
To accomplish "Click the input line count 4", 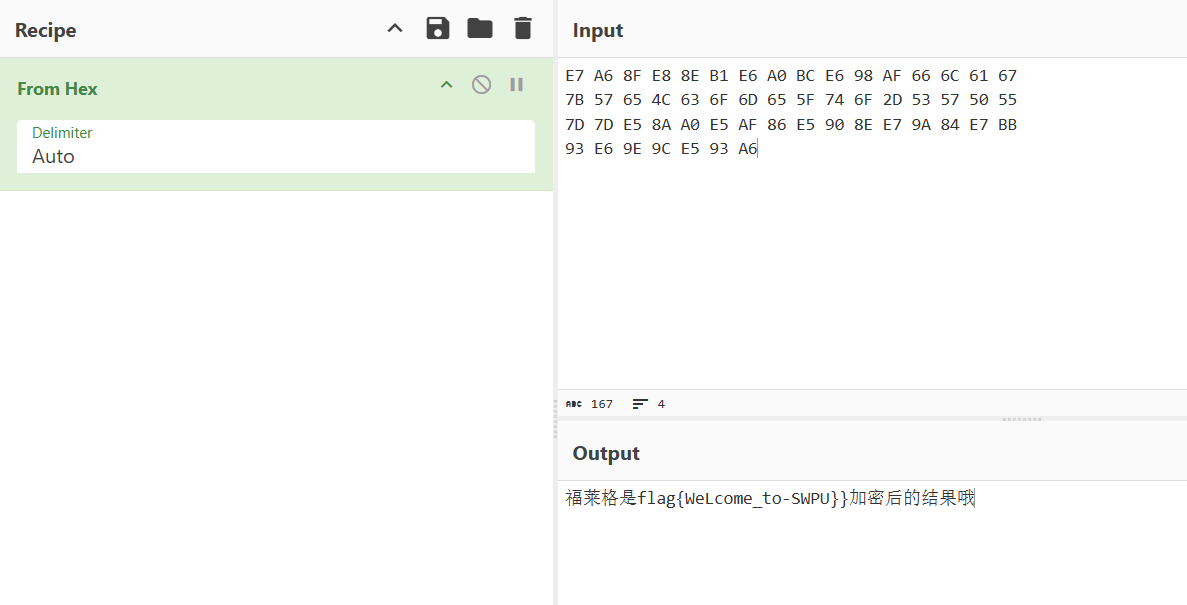I will click(x=661, y=404).
